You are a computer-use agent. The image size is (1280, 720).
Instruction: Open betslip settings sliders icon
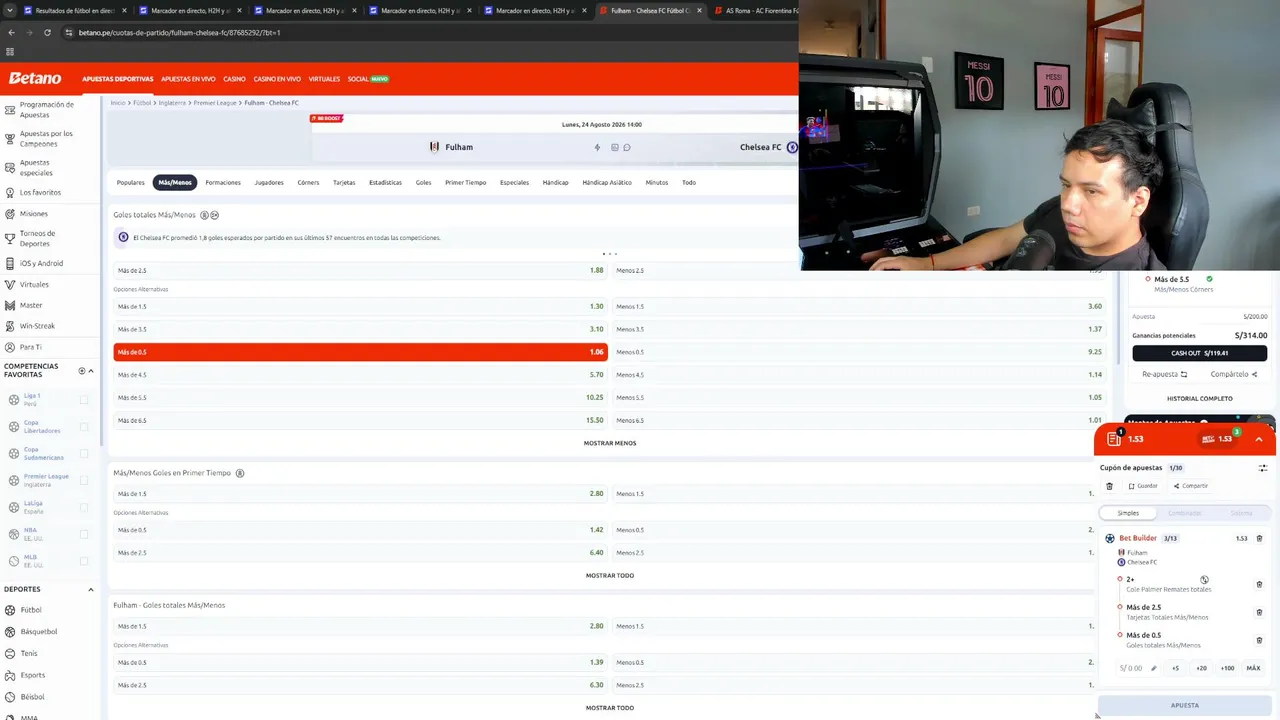[x=1263, y=468]
